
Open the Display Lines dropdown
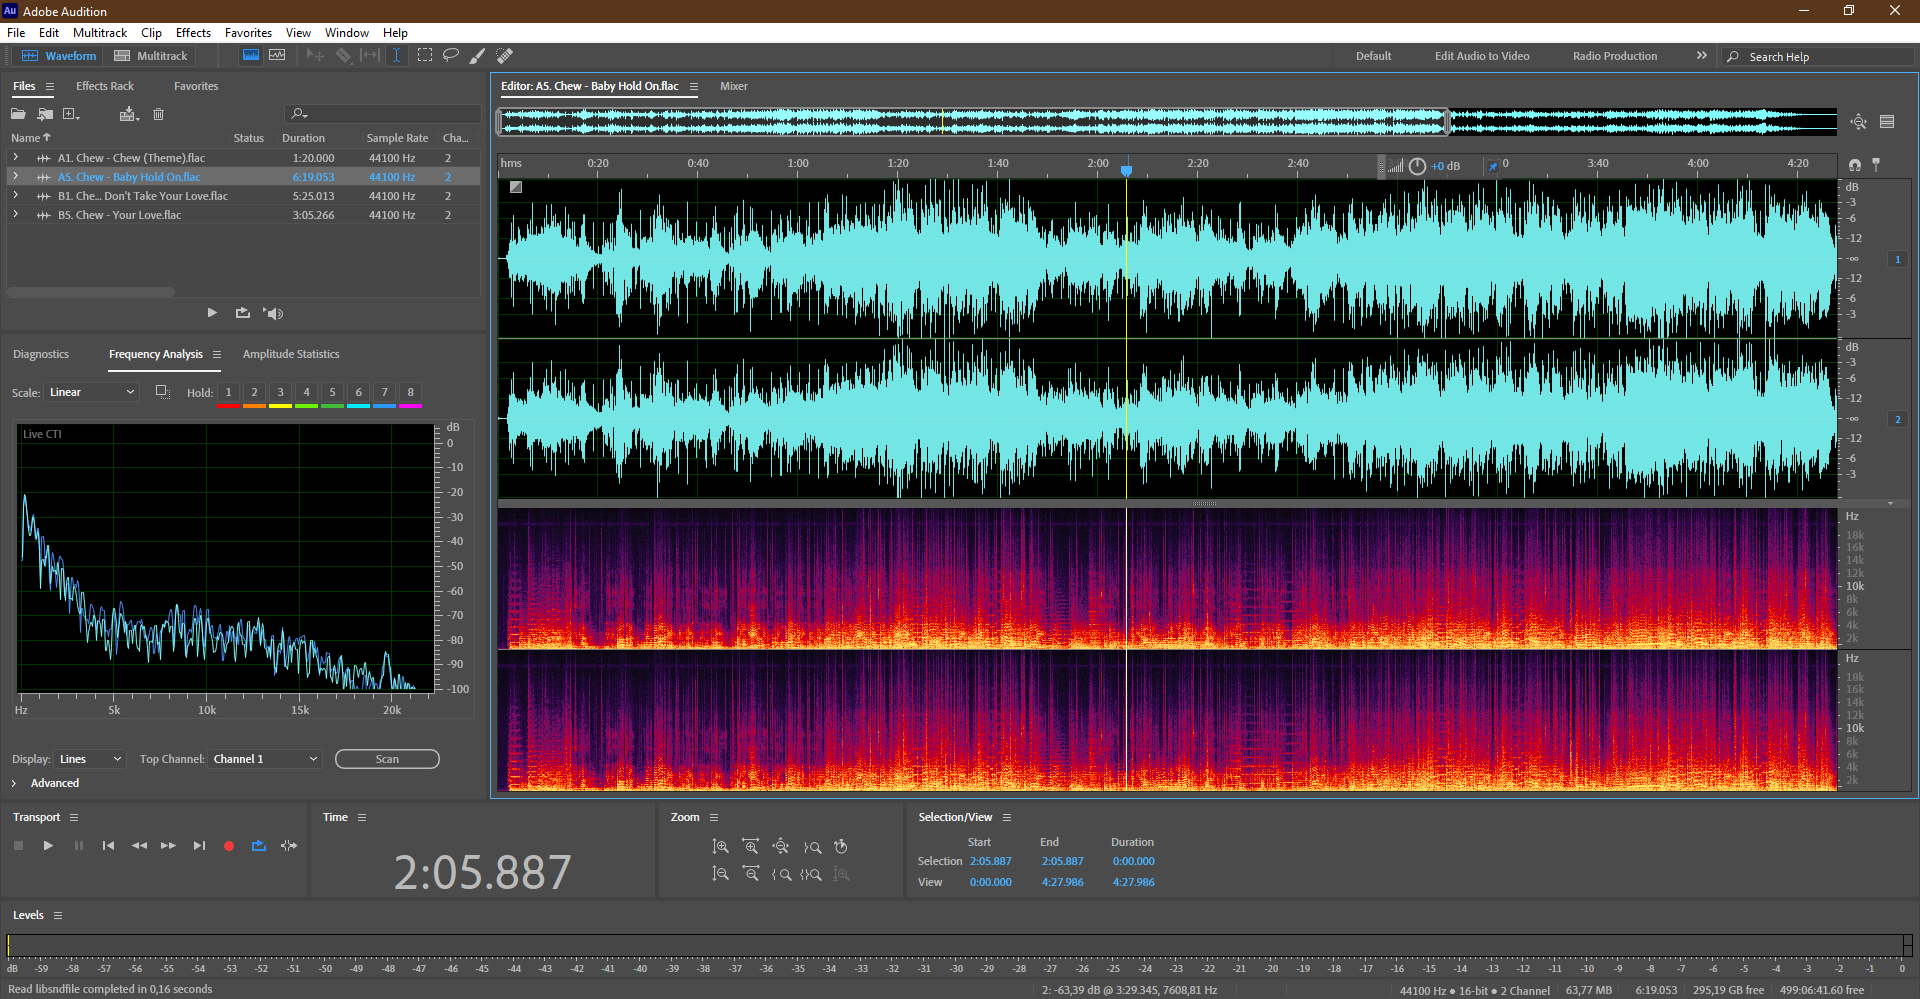90,759
